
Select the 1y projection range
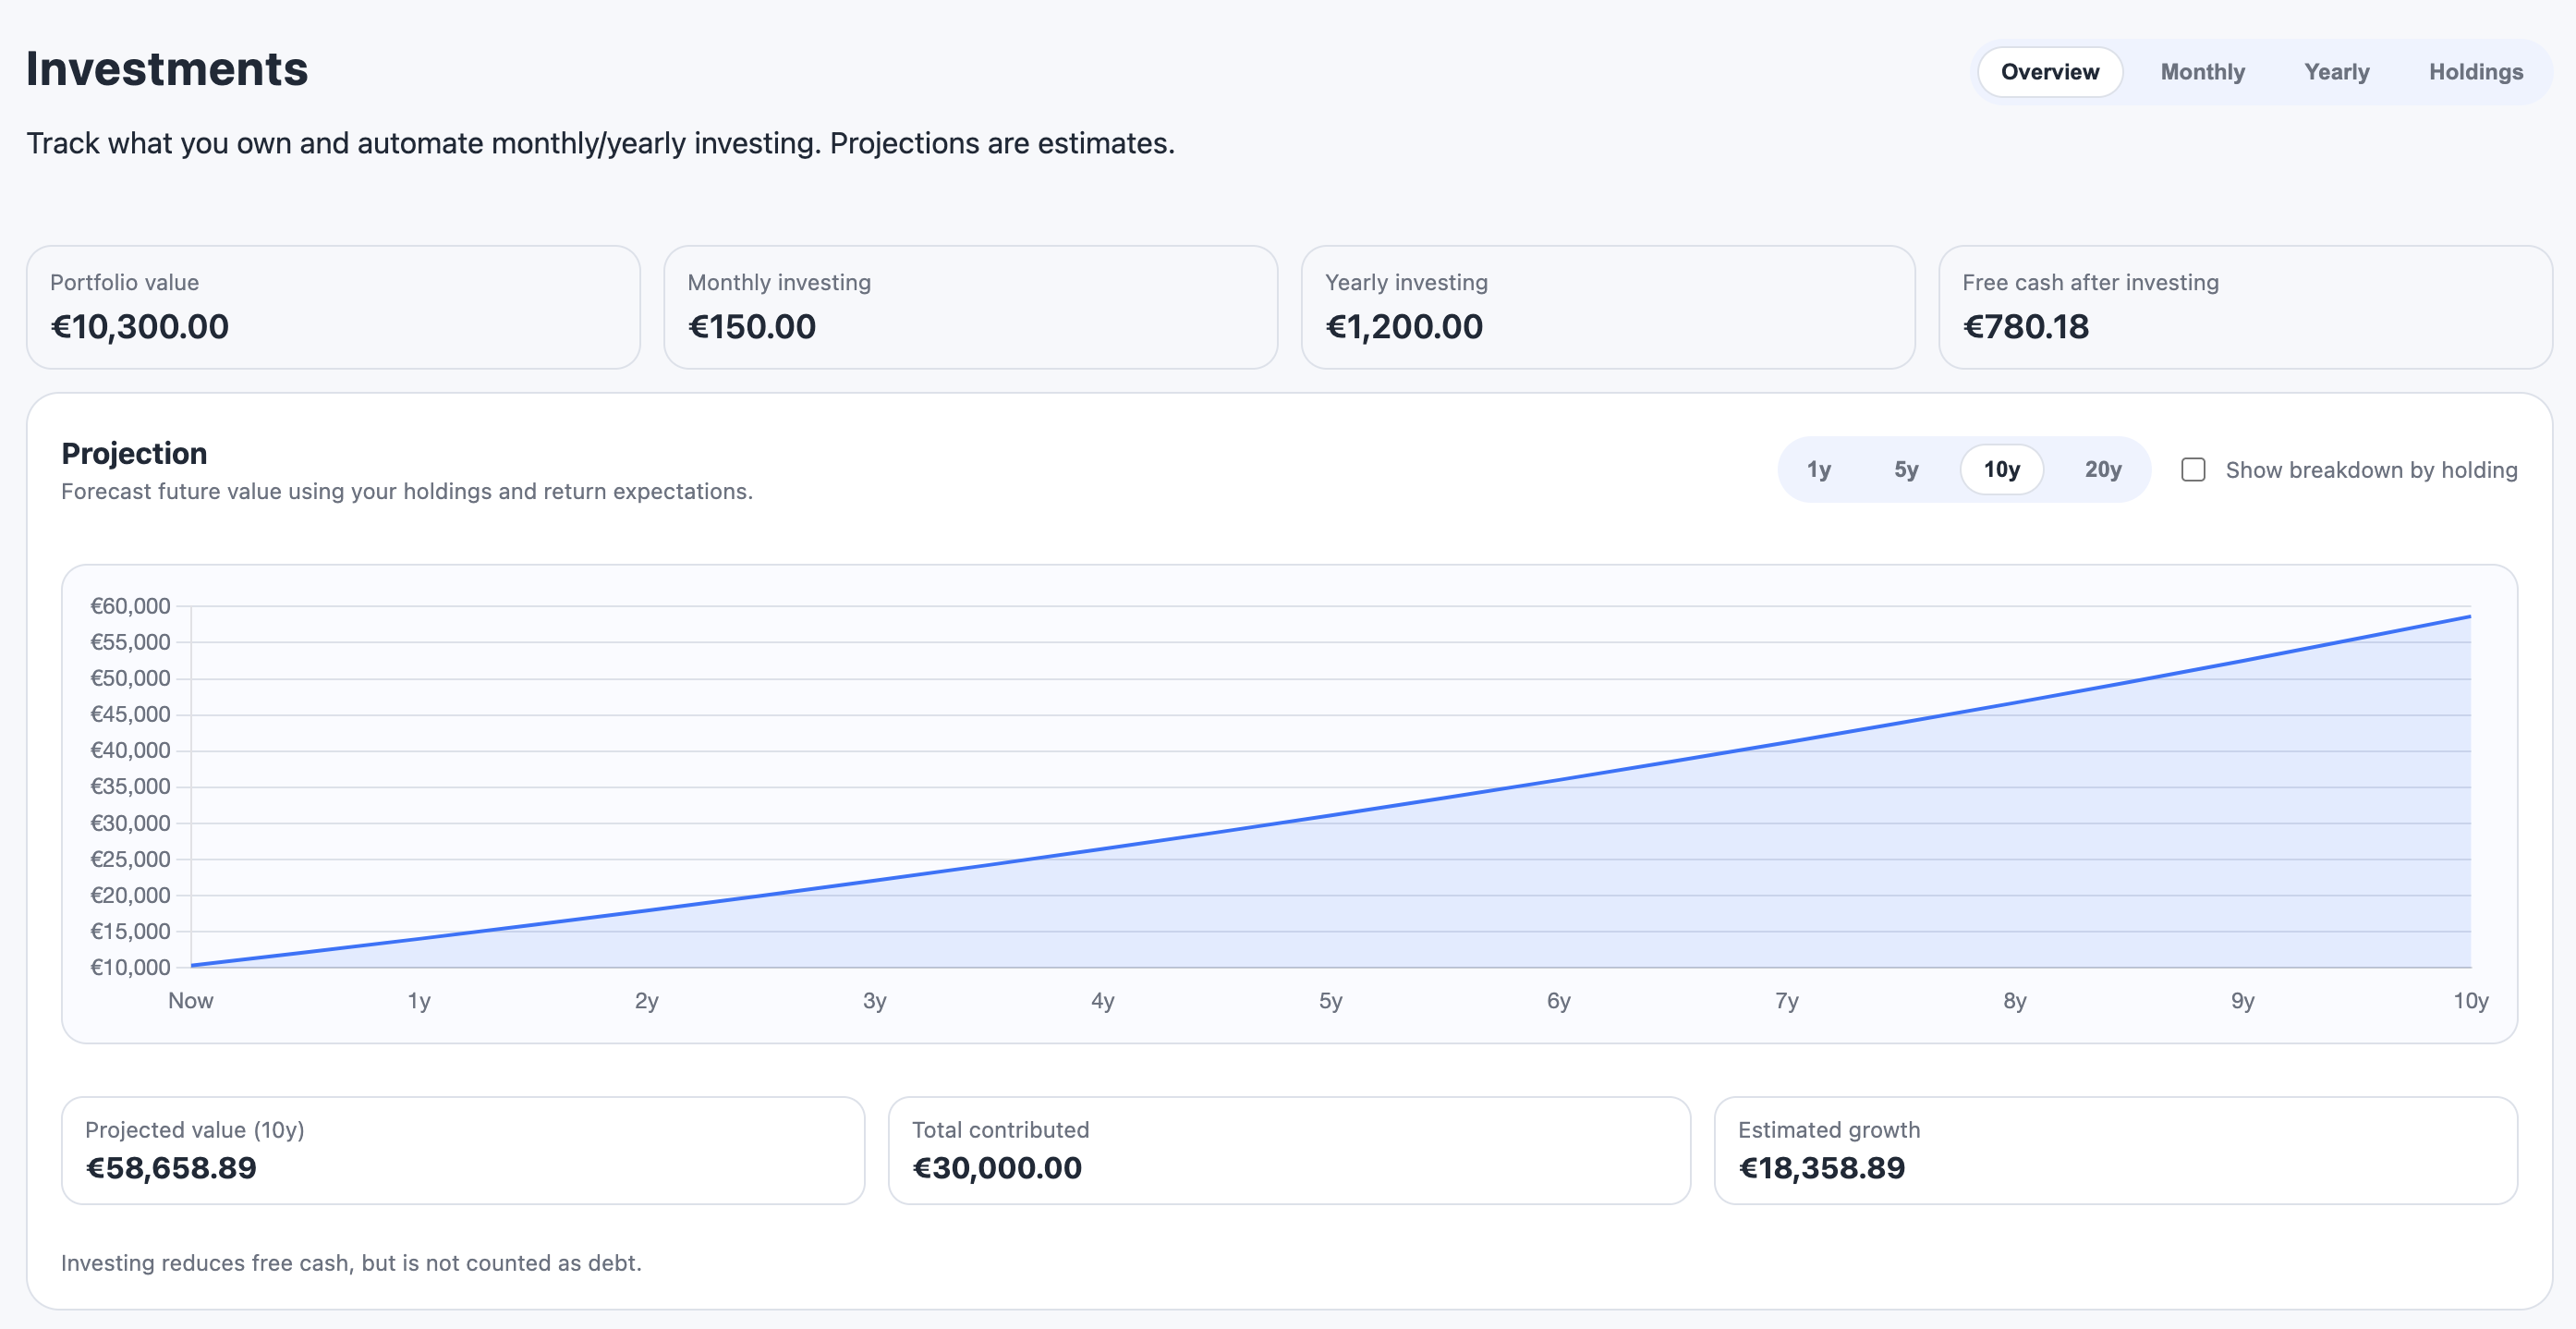coord(1821,469)
